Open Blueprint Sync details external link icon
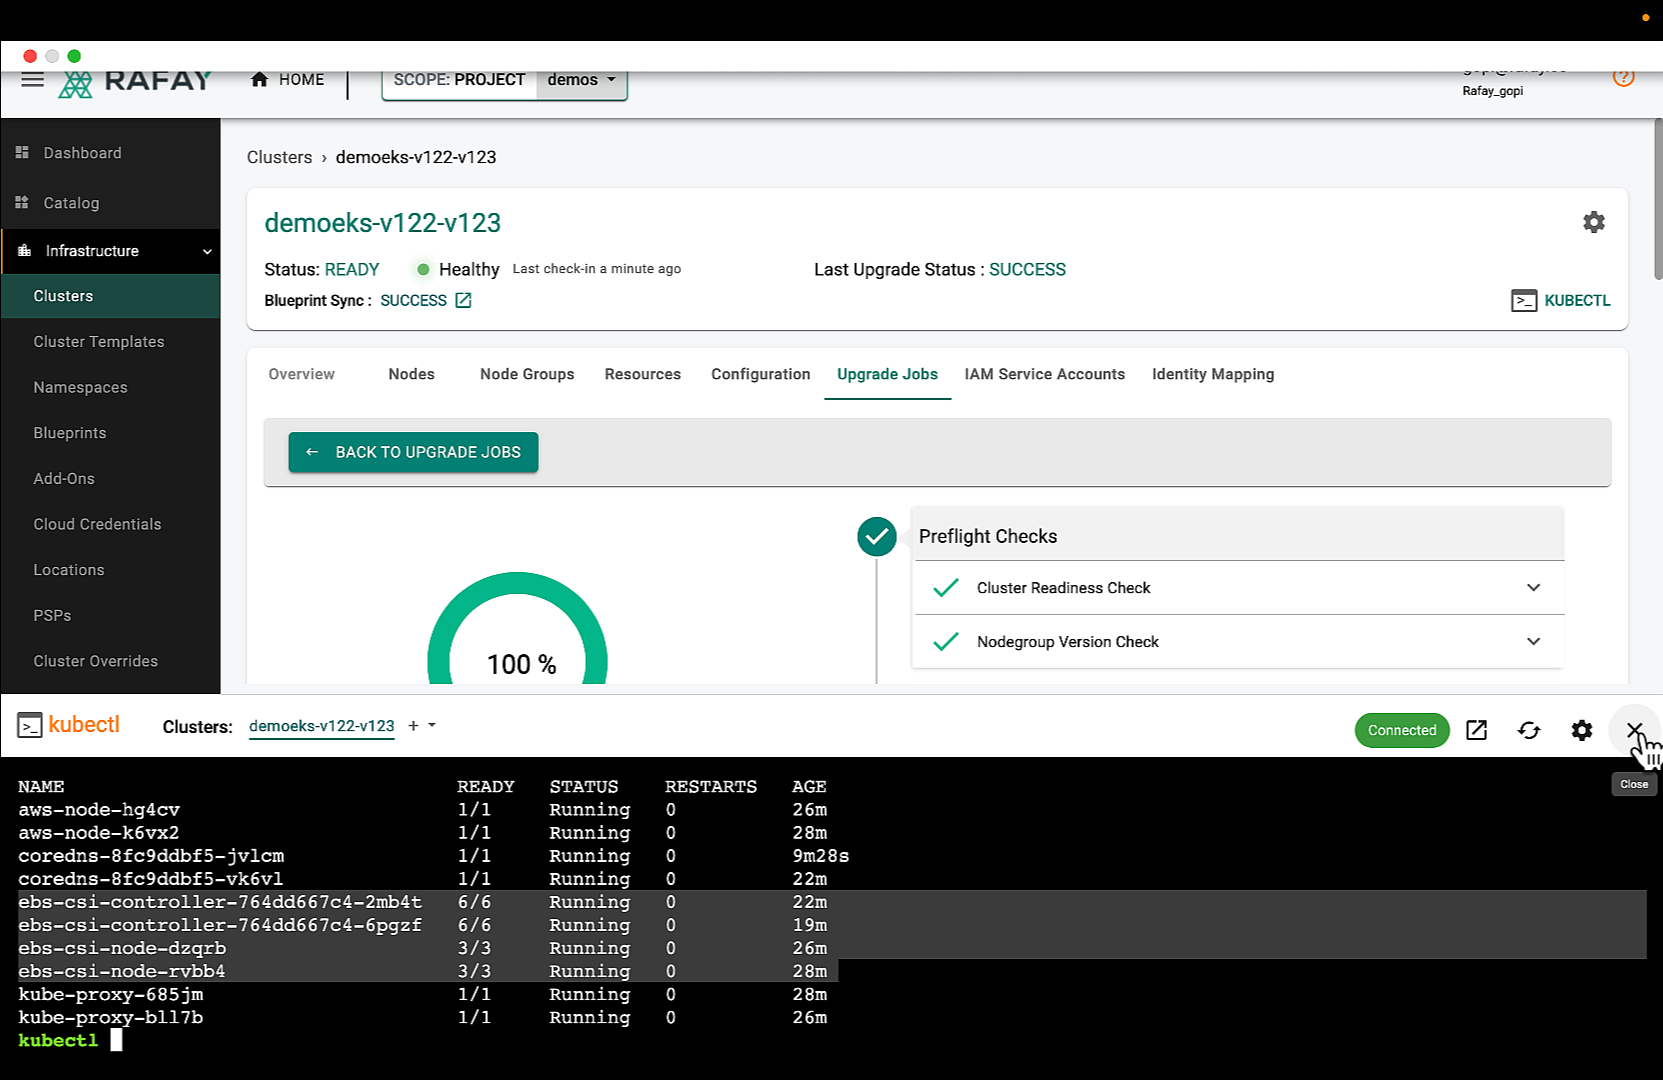Screen dimensions: 1663x1080 tap(463, 300)
